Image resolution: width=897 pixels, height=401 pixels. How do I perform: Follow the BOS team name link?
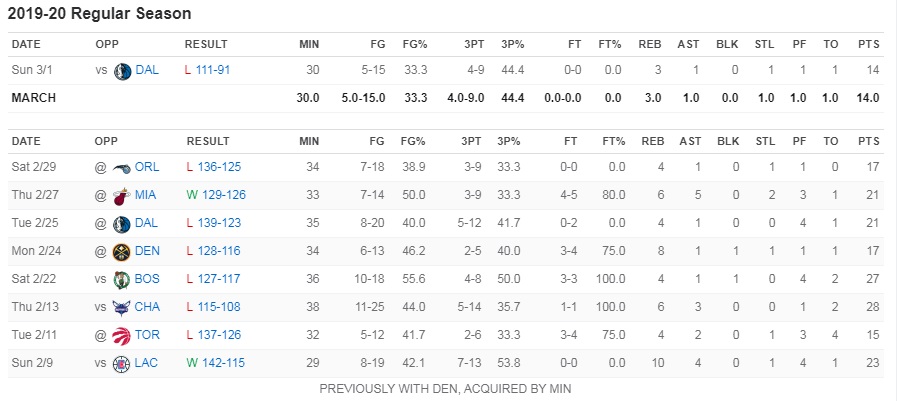[147, 279]
